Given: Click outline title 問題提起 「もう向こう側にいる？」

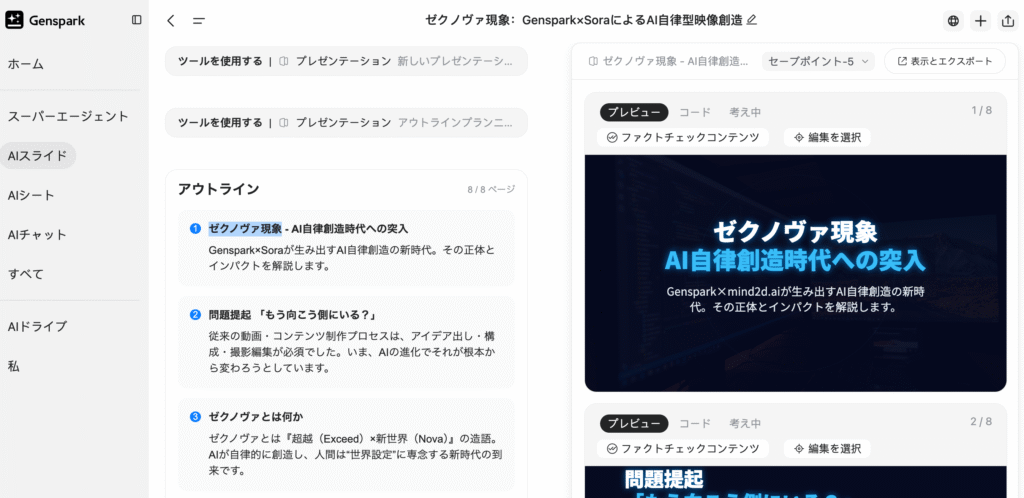Looking at the screenshot, I should coord(293,315).
